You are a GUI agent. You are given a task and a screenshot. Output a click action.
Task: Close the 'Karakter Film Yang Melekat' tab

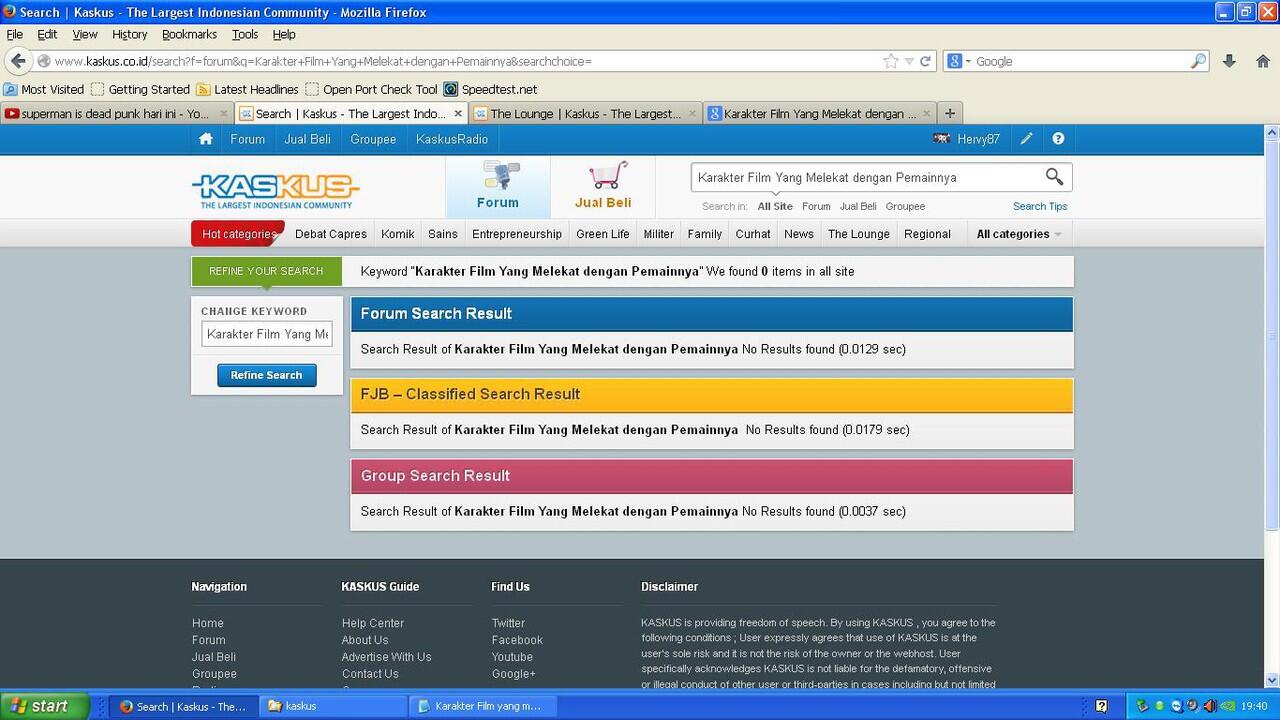(926, 114)
